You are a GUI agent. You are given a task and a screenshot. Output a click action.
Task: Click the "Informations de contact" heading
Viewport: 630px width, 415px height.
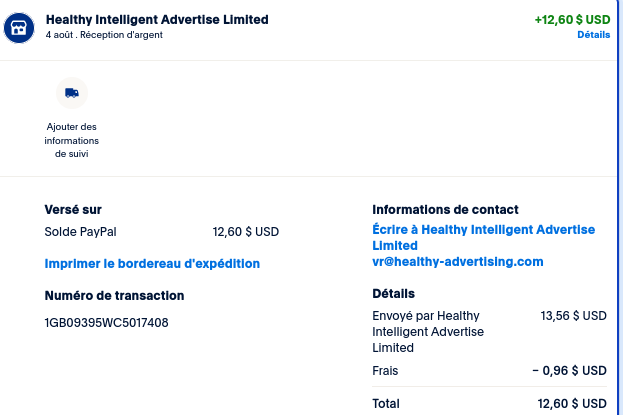click(x=445, y=210)
